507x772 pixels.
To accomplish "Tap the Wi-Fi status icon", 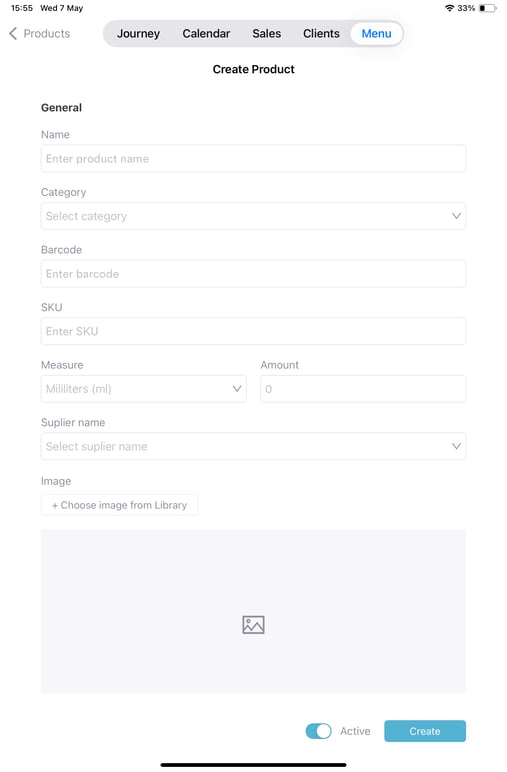I will point(449,8).
